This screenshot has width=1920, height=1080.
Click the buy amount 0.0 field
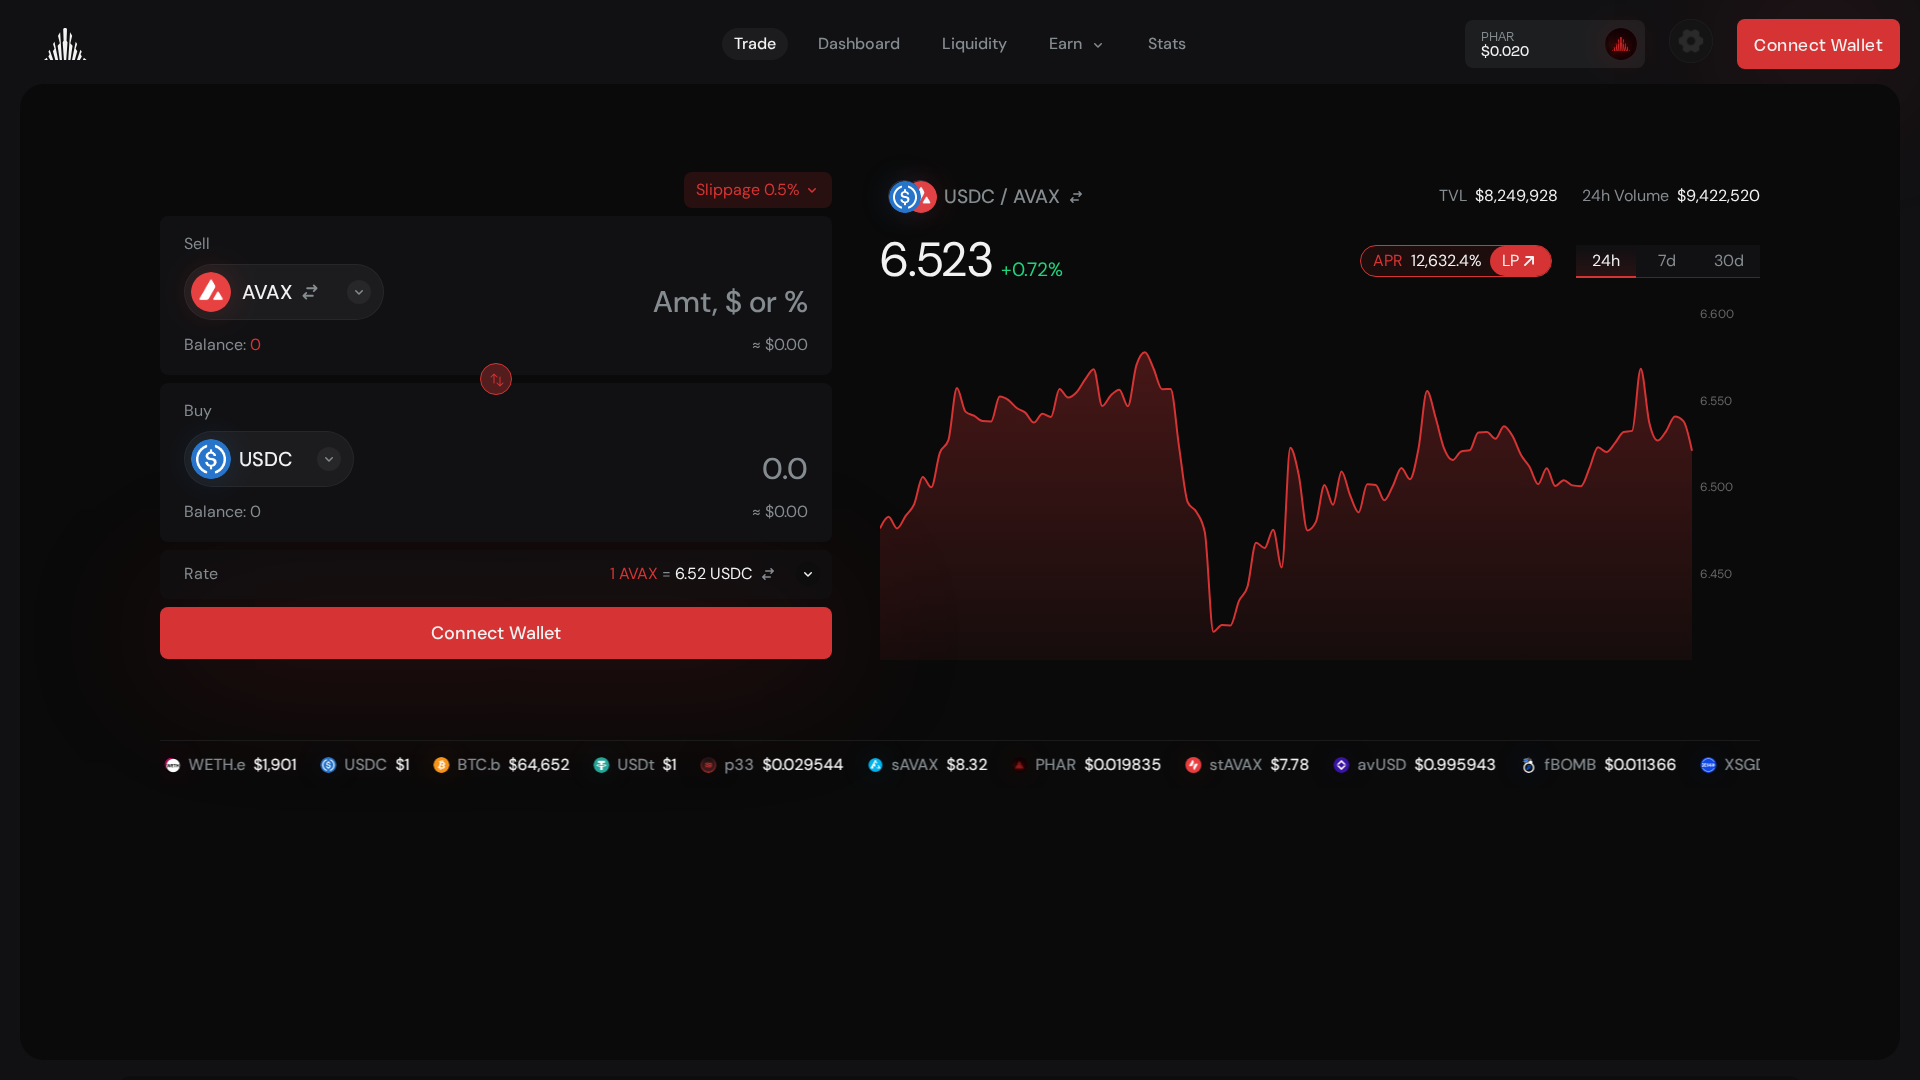click(784, 469)
